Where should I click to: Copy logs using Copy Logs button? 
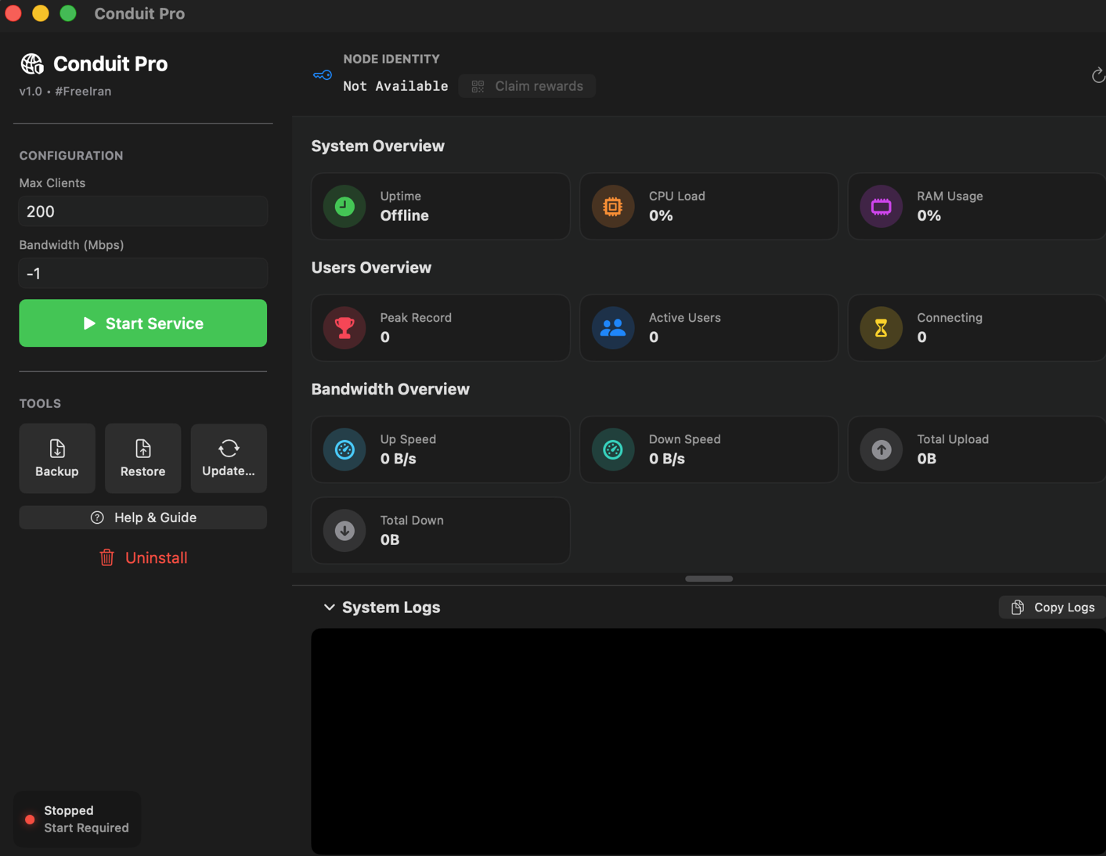(1052, 607)
